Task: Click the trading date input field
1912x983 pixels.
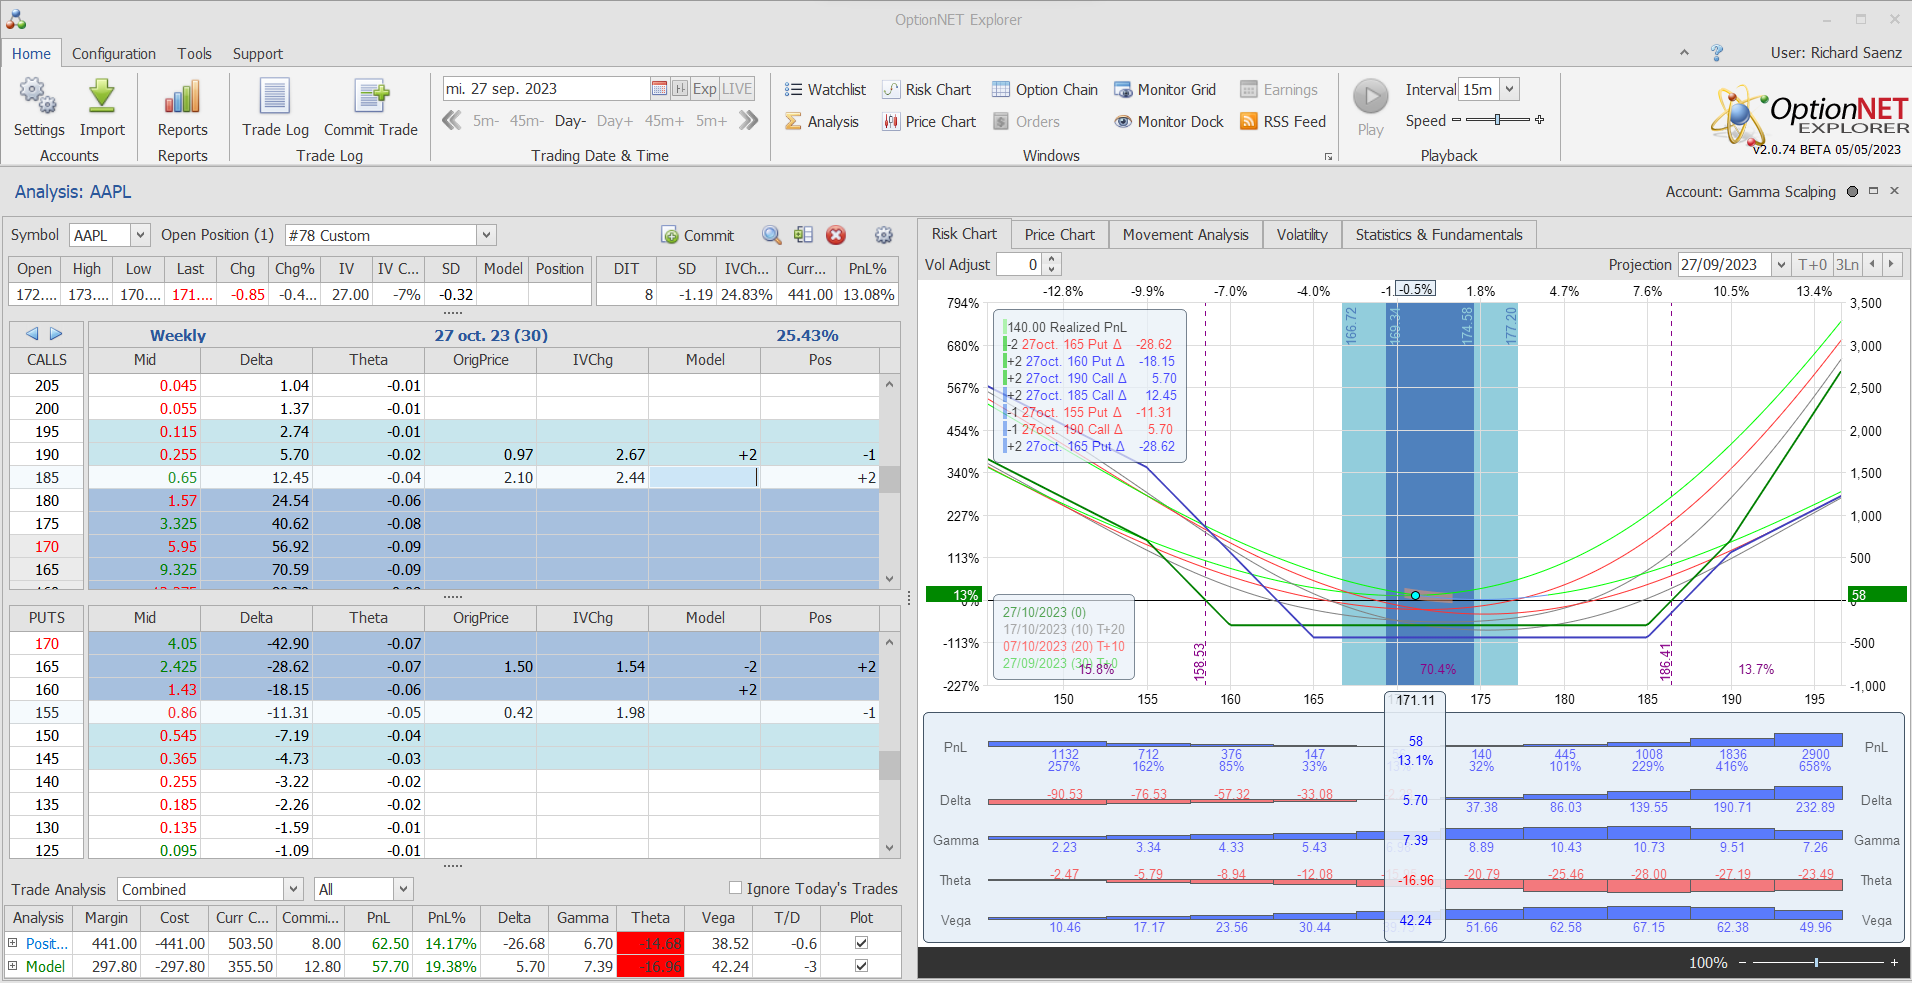Action: 546,89
